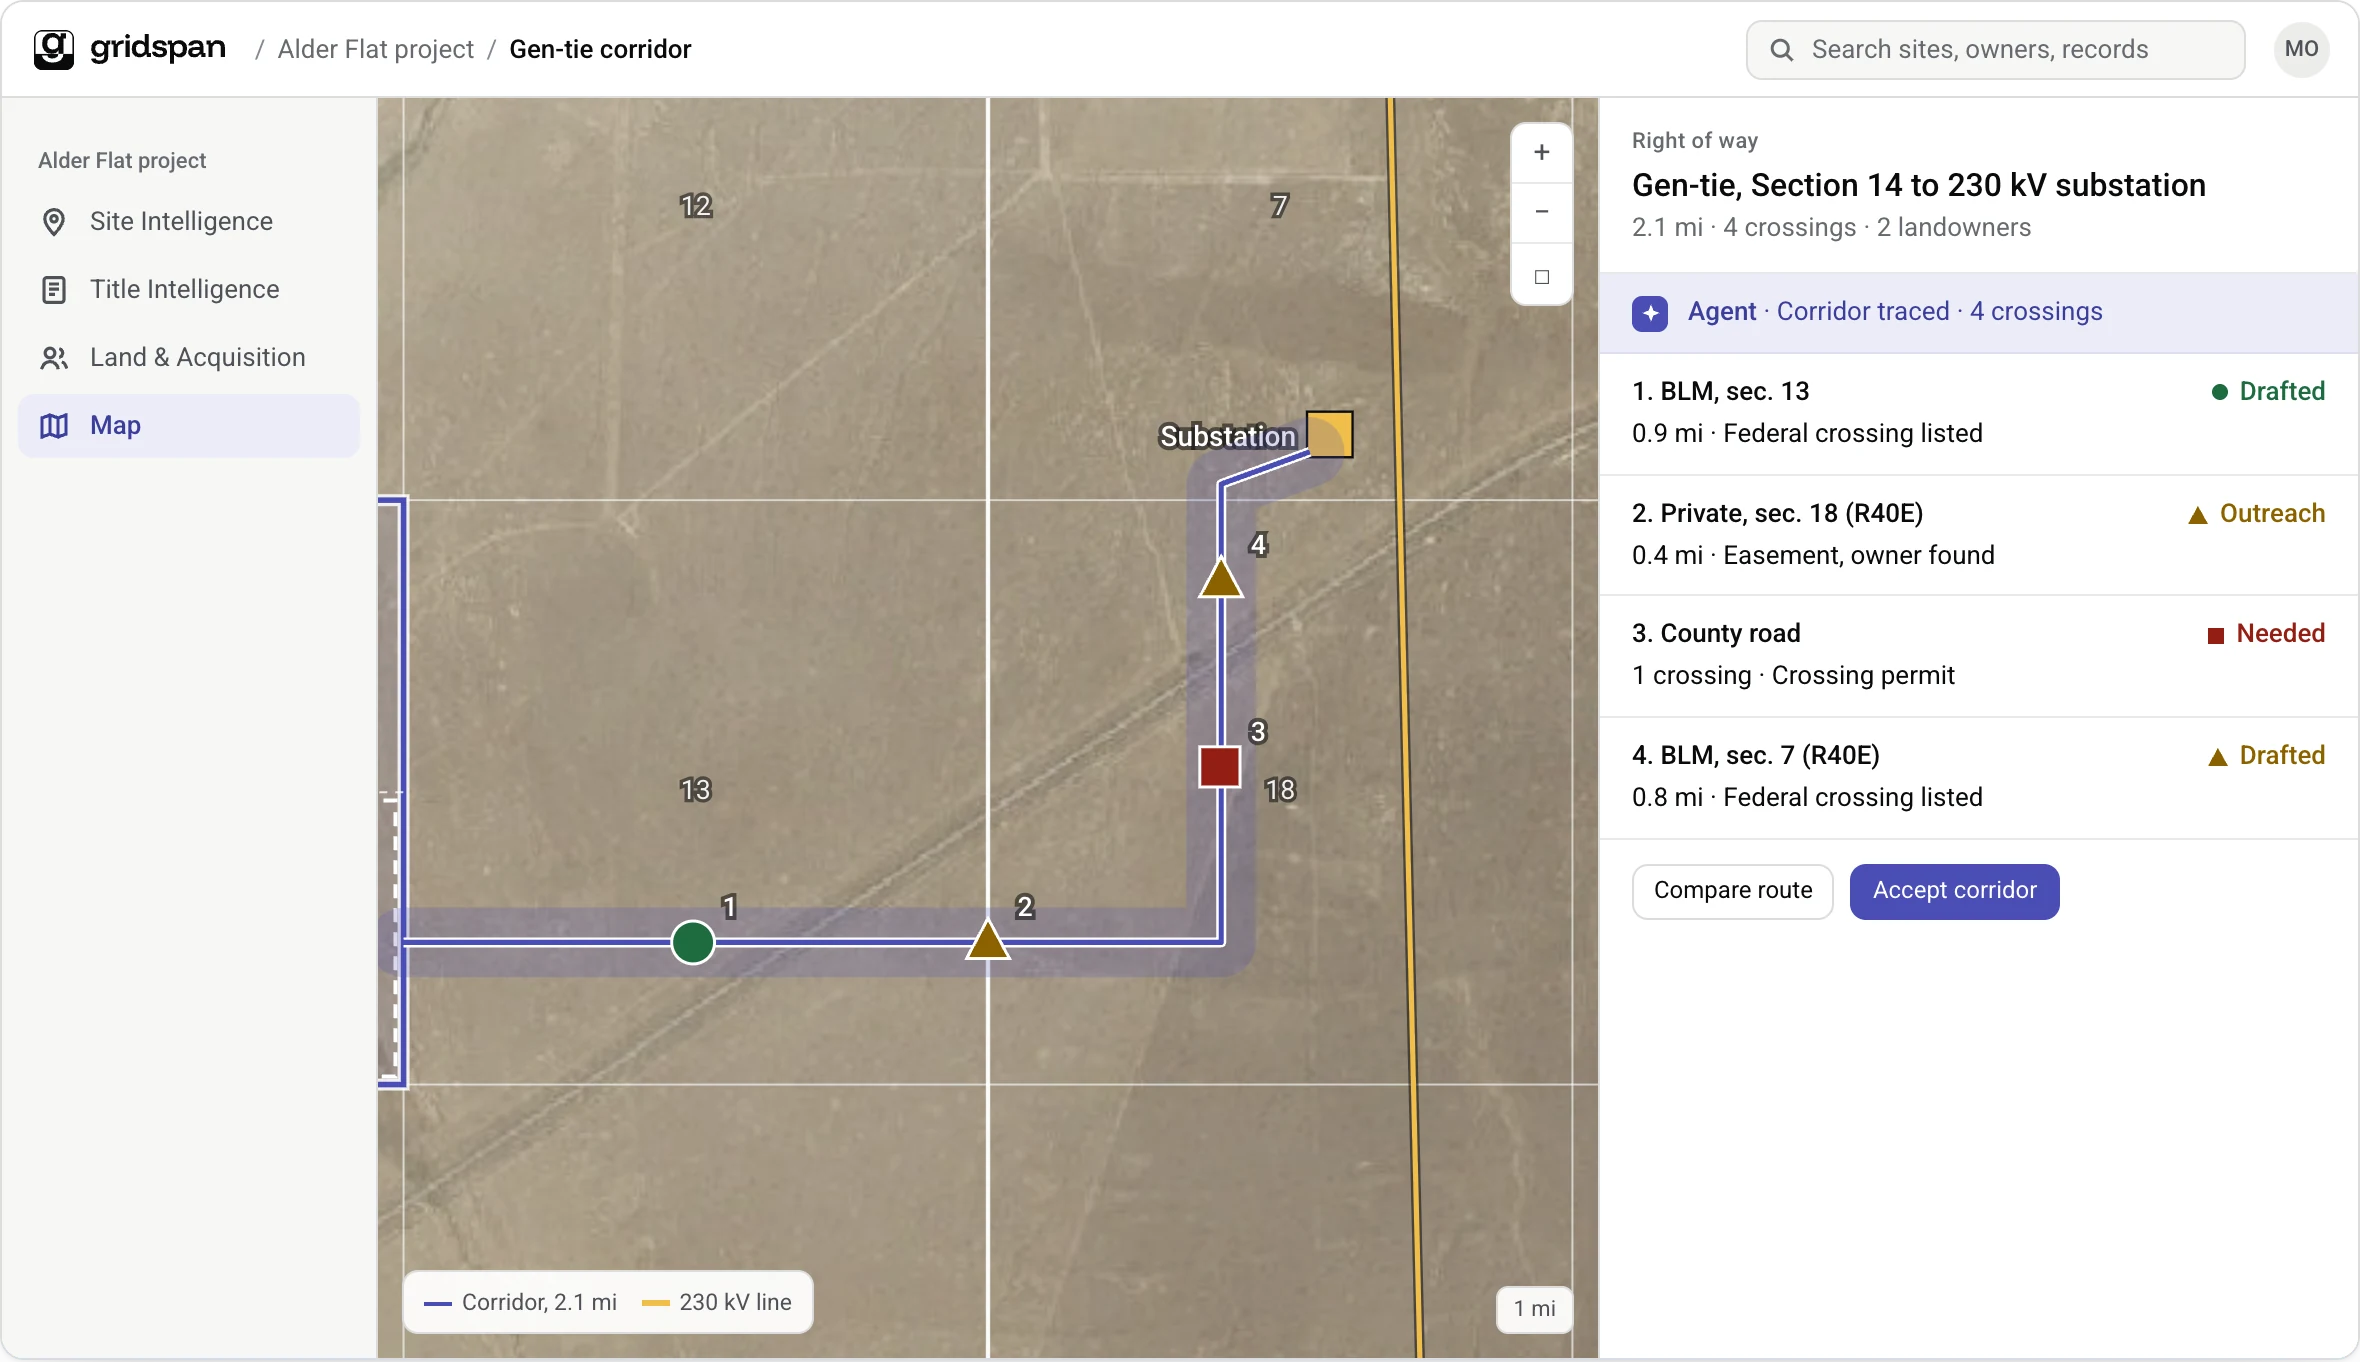Screen dimensions: 2360x1362
Task: Click the yellow Substation square icon
Action: click(1330, 434)
